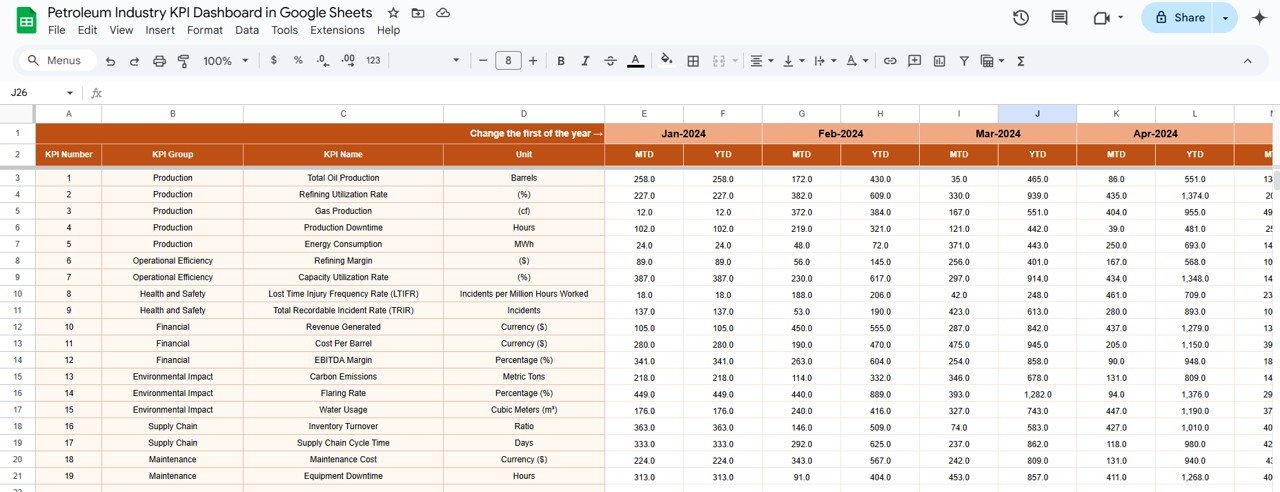Viewport: 1280px width, 492px height.
Task: Select the Paint format tool
Action: point(183,61)
